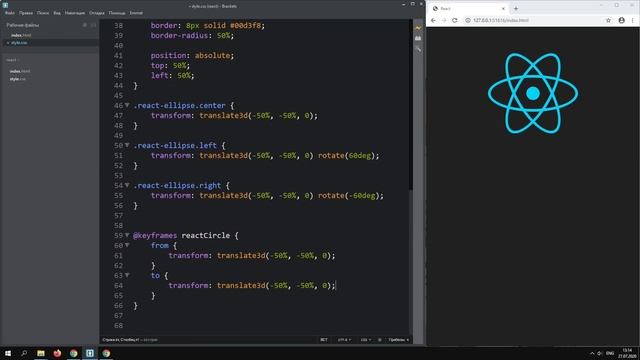Screen dimensions: 640x360
Task: Open the Chrome profile avatar
Action: coord(621,20)
